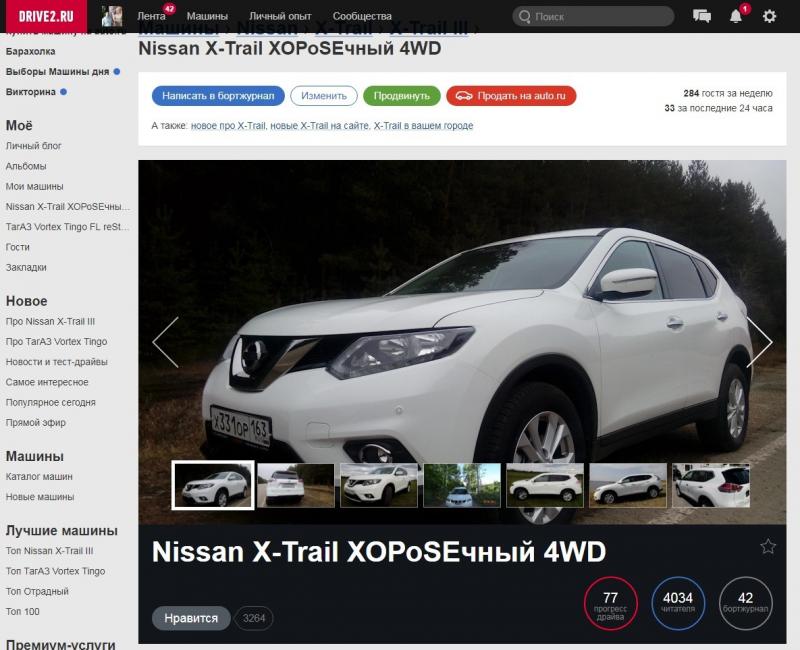This screenshot has height=650, width=800.
Task: Select the sixth thumbnail in the gallery
Action: click(628, 485)
